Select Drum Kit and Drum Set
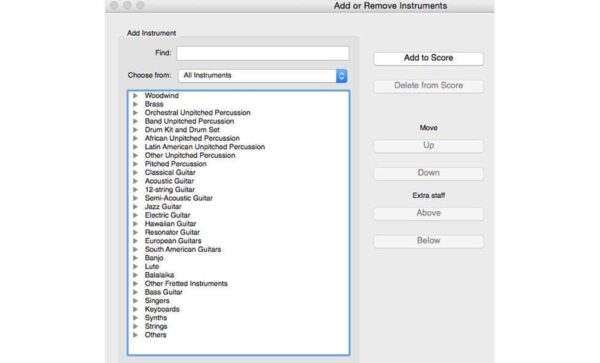The width and height of the screenshot is (600, 363). point(182,130)
